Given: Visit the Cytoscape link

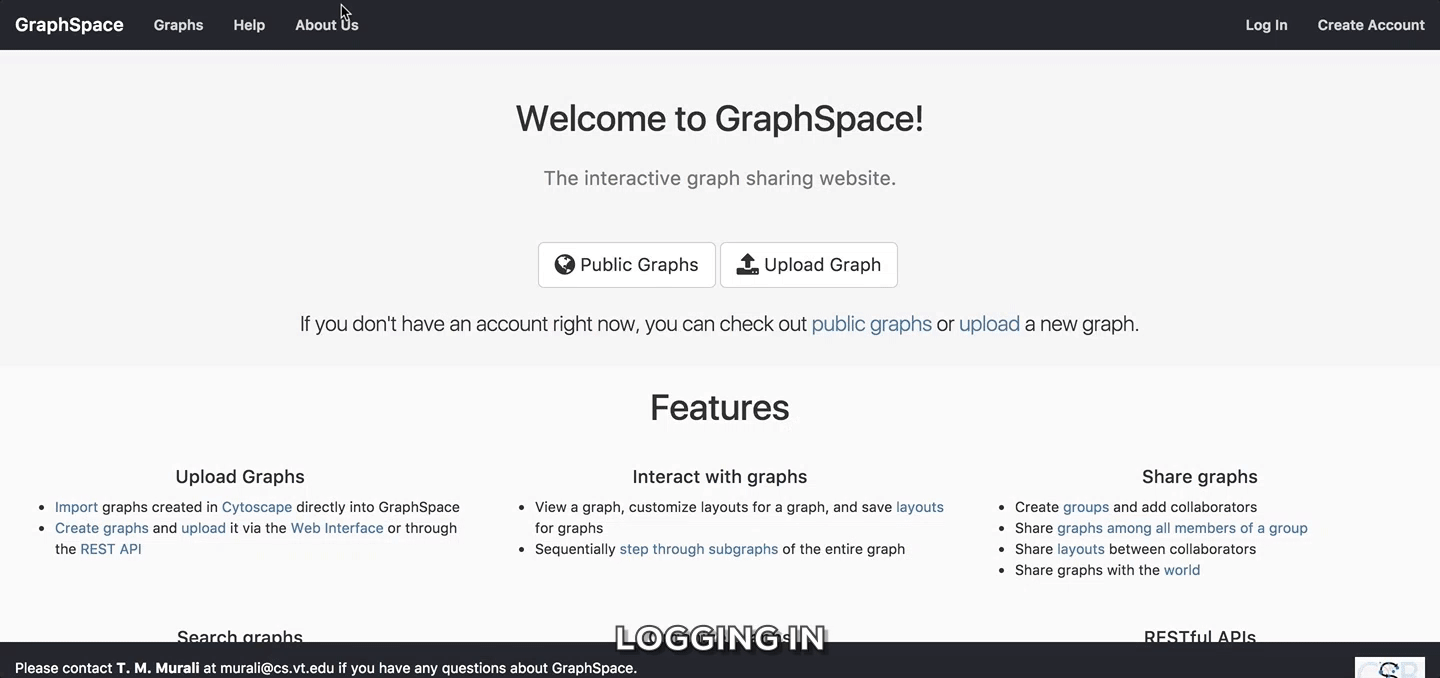Looking at the screenshot, I should click(257, 507).
